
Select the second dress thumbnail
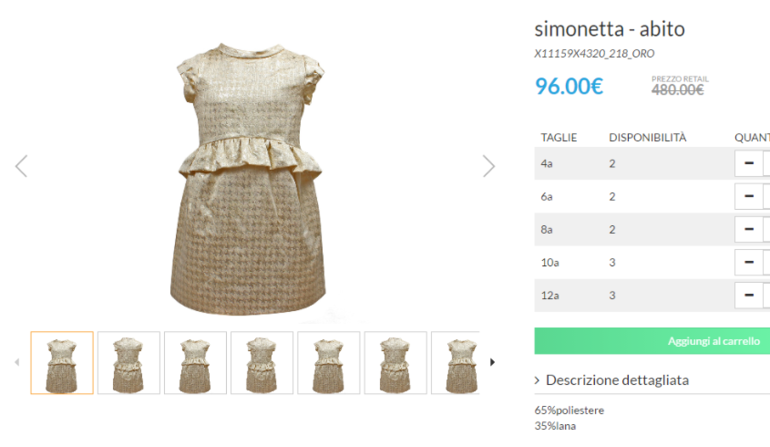[129, 363]
